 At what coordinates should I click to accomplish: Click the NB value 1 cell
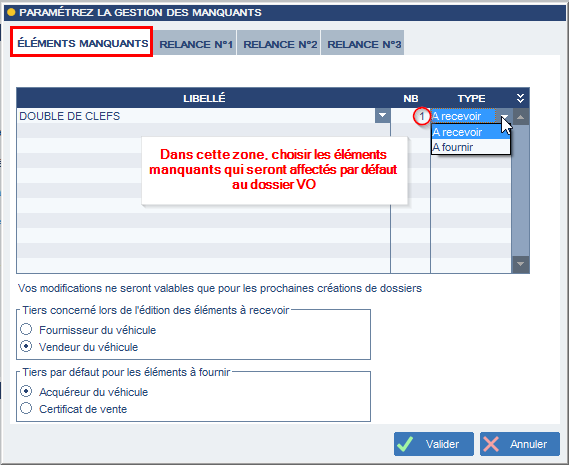410,116
